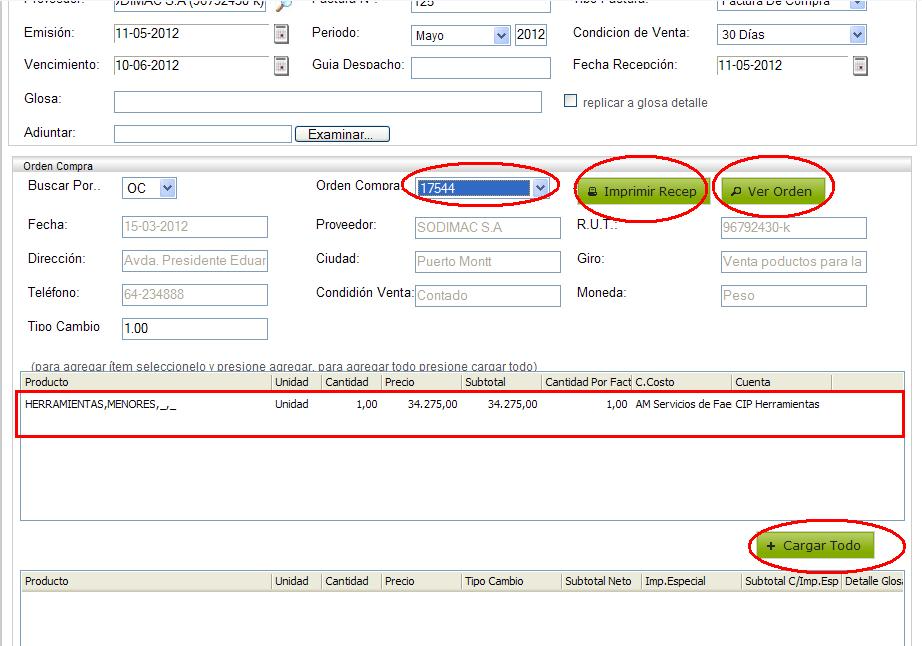Click the Subtotal Neto column header
The width and height of the screenshot is (922, 646).
[x=600, y=581]
